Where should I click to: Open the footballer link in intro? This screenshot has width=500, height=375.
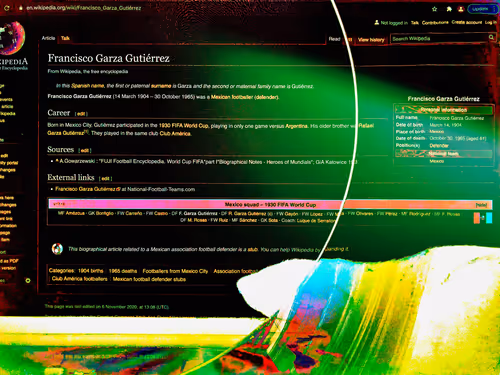click(x=242, y=97)
